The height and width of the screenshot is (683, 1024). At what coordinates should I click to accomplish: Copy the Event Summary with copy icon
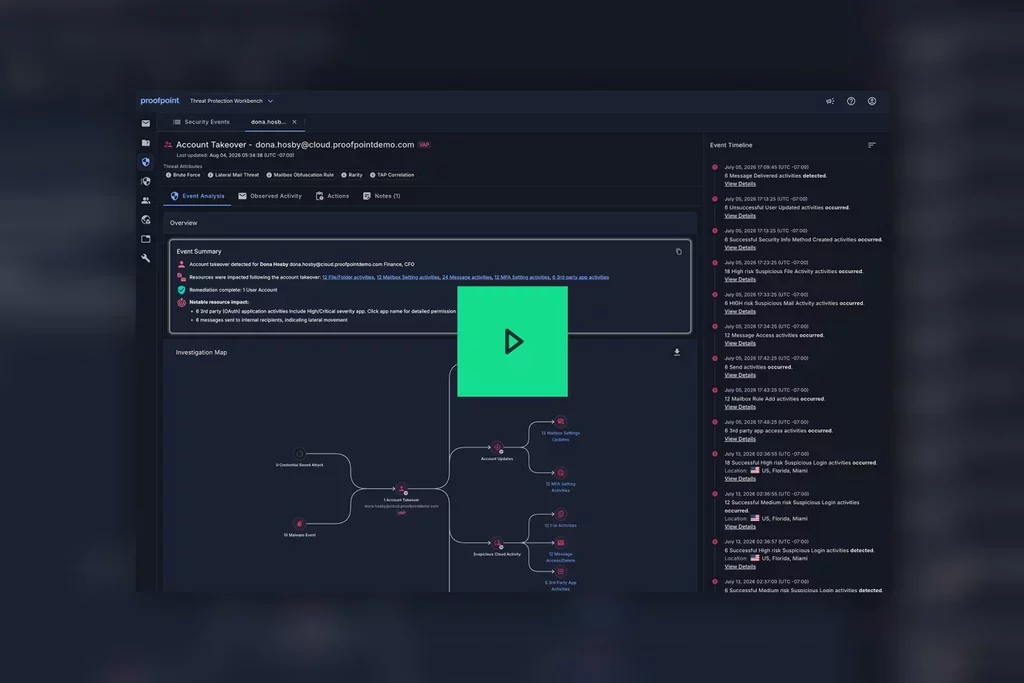[679, 251]
